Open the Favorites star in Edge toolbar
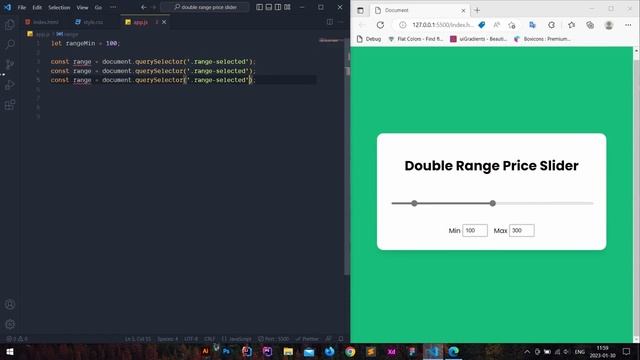The height and width of the screenshot is (360, 640). coord(571,25)
